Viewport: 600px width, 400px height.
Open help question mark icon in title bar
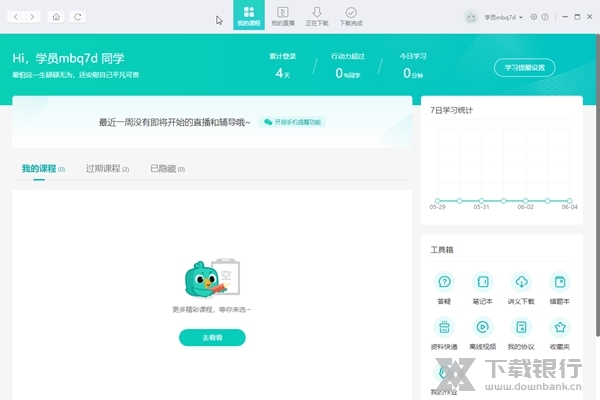[x=545, y=17]
